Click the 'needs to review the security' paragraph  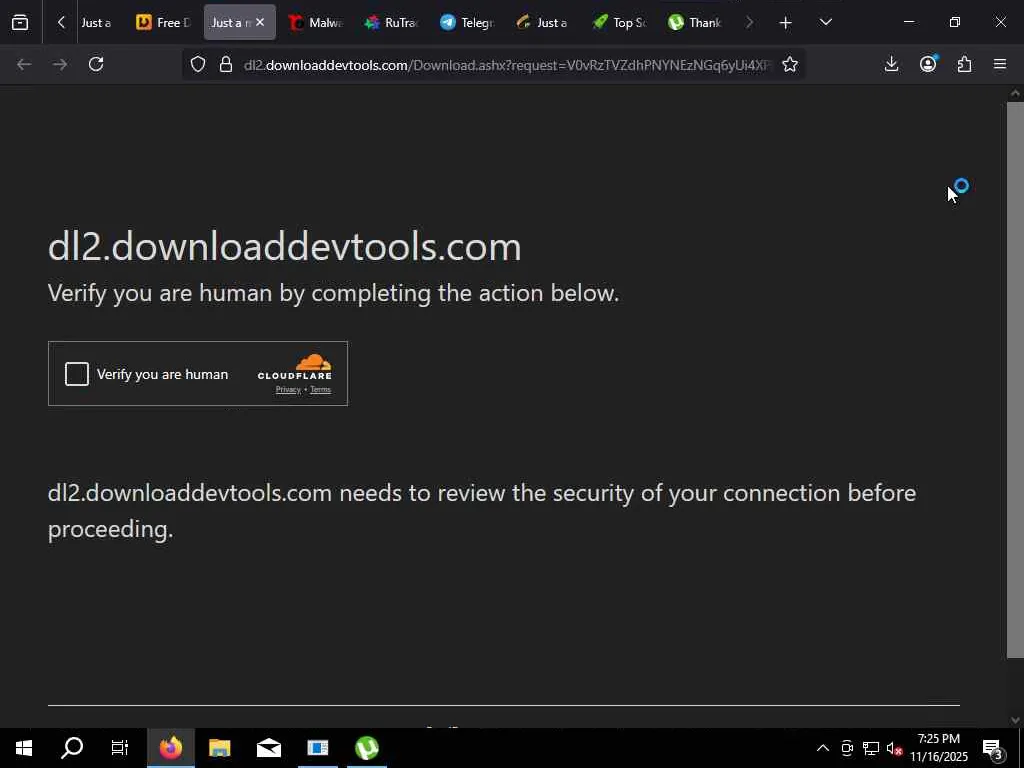coord(482,511)
